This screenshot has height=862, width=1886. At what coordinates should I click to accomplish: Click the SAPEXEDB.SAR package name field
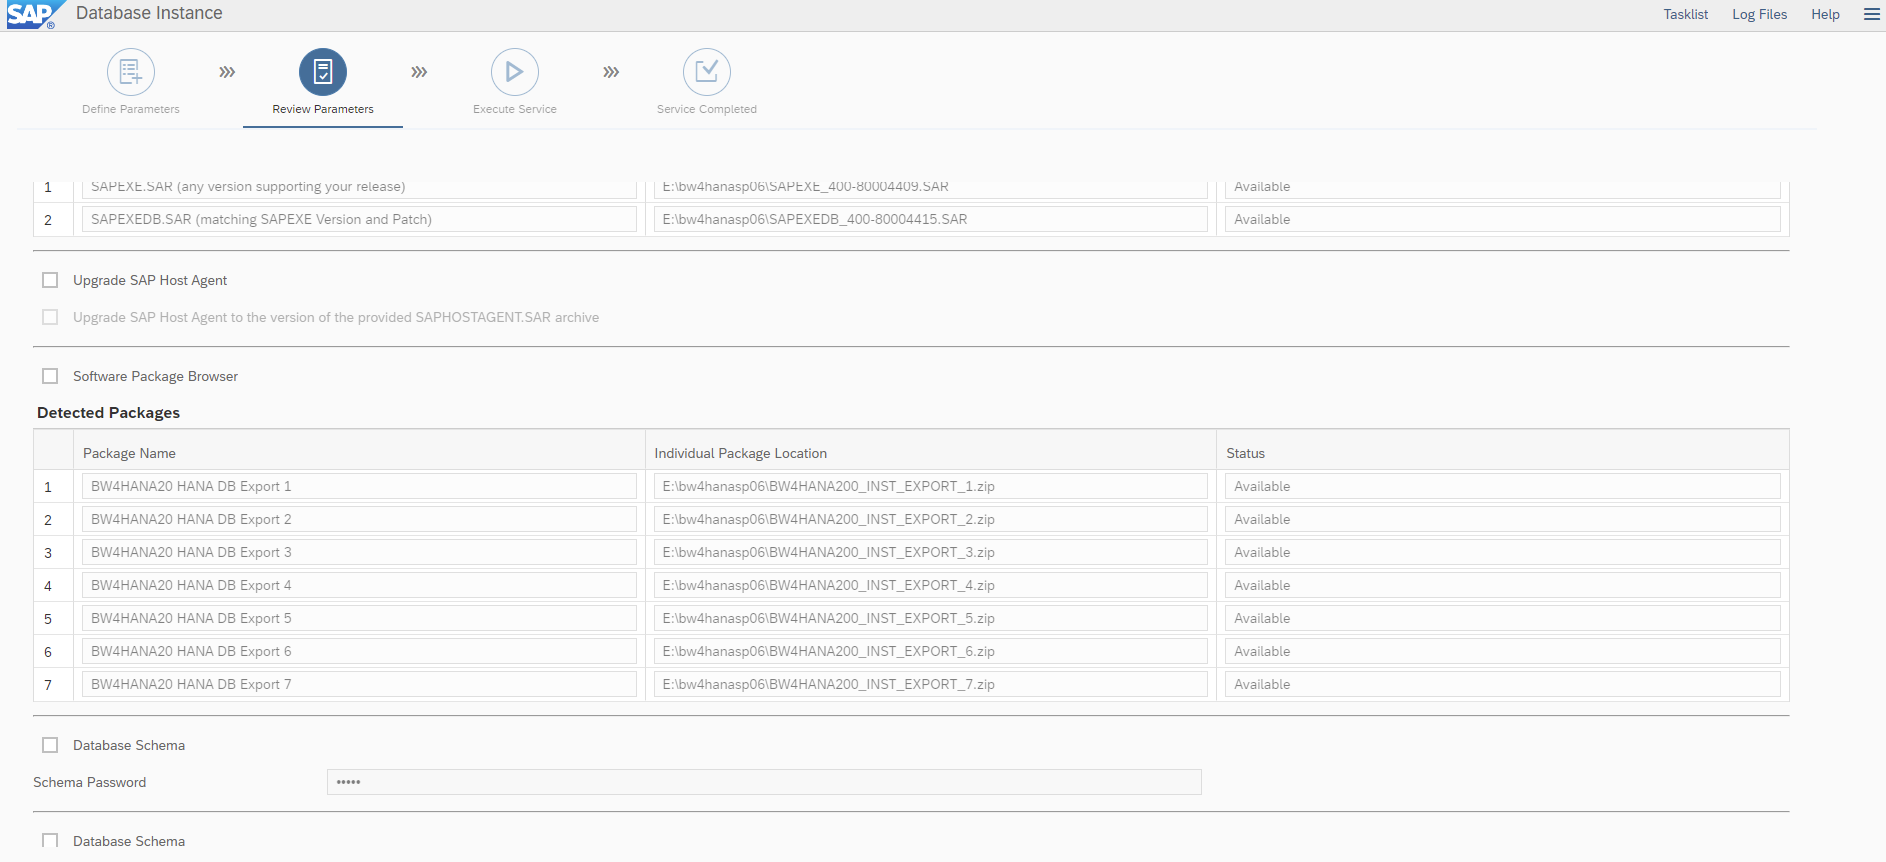coord(359,219)
